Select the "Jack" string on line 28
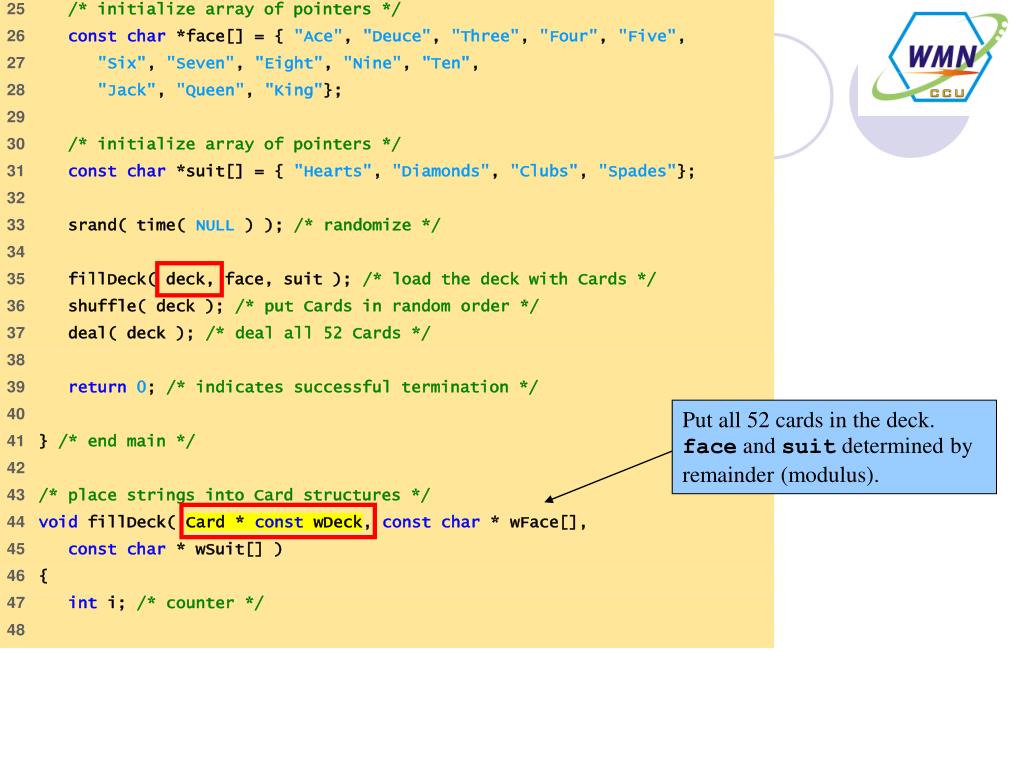 coord(127,90)
